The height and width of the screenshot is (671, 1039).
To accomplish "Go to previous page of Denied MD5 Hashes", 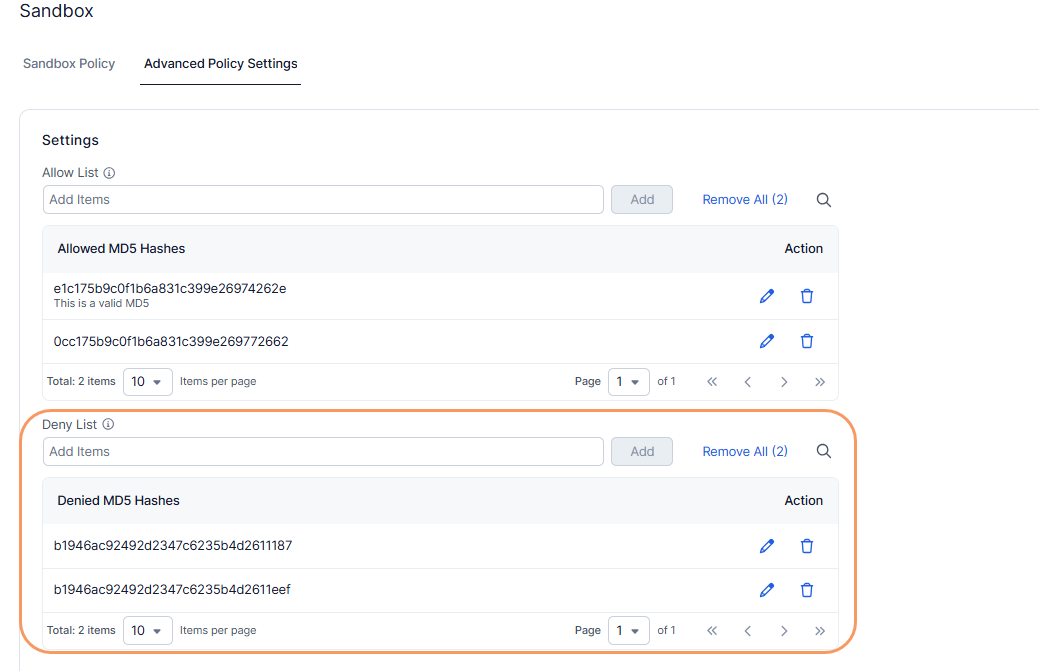I will click(x=747, y=631).
